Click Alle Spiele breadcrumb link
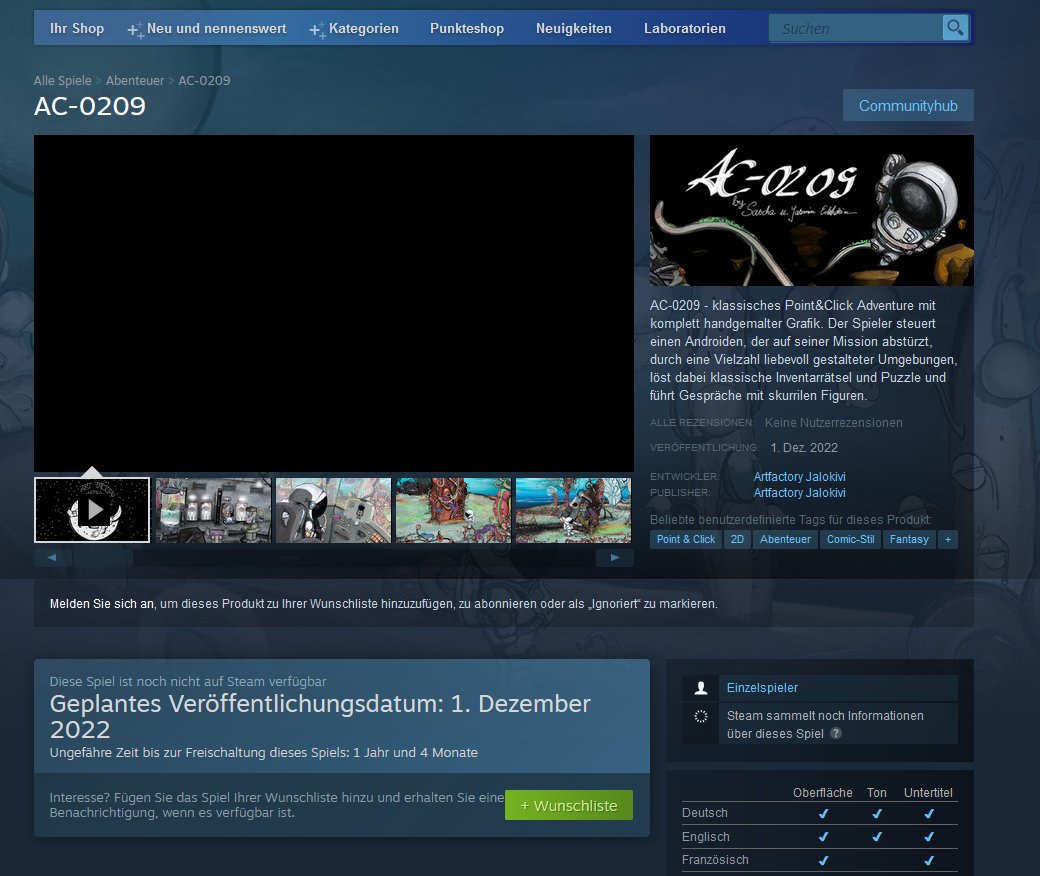Screen dimensions: 1040x876 pos(62,80)
